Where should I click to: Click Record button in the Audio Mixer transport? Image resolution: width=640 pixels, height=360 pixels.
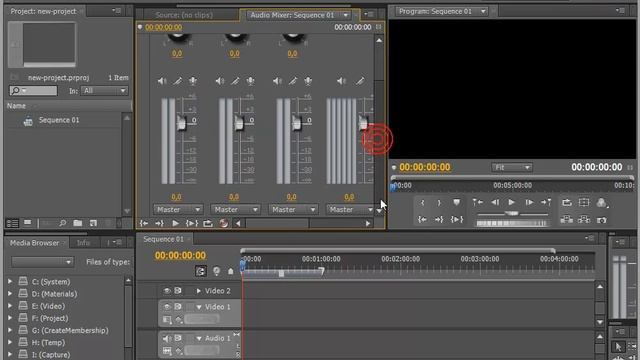[x=223, y=223]
